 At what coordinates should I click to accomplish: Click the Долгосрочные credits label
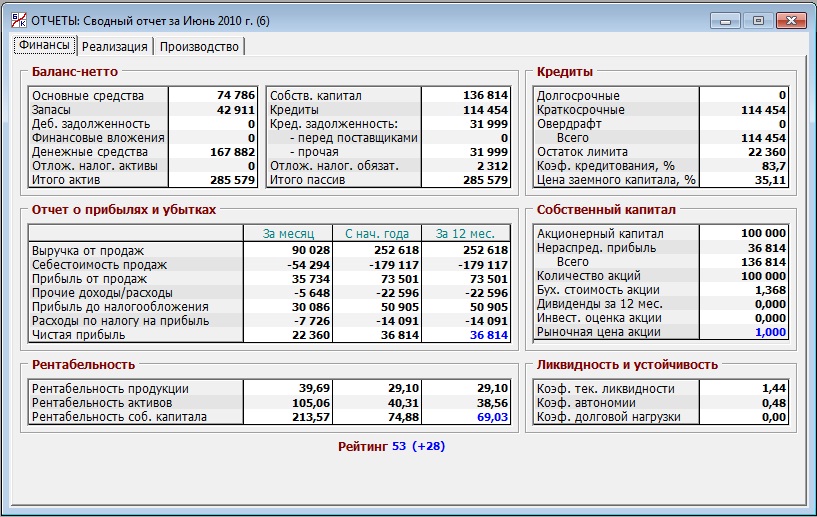coord(578,96)
